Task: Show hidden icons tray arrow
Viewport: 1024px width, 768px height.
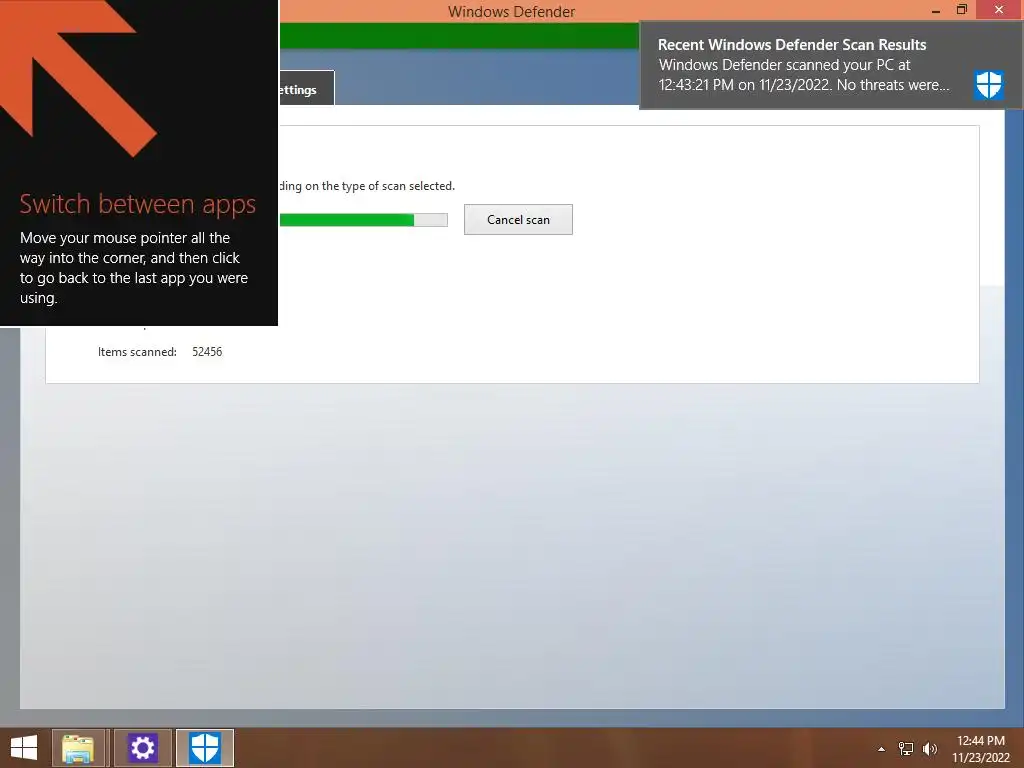Action: (882, 749)
